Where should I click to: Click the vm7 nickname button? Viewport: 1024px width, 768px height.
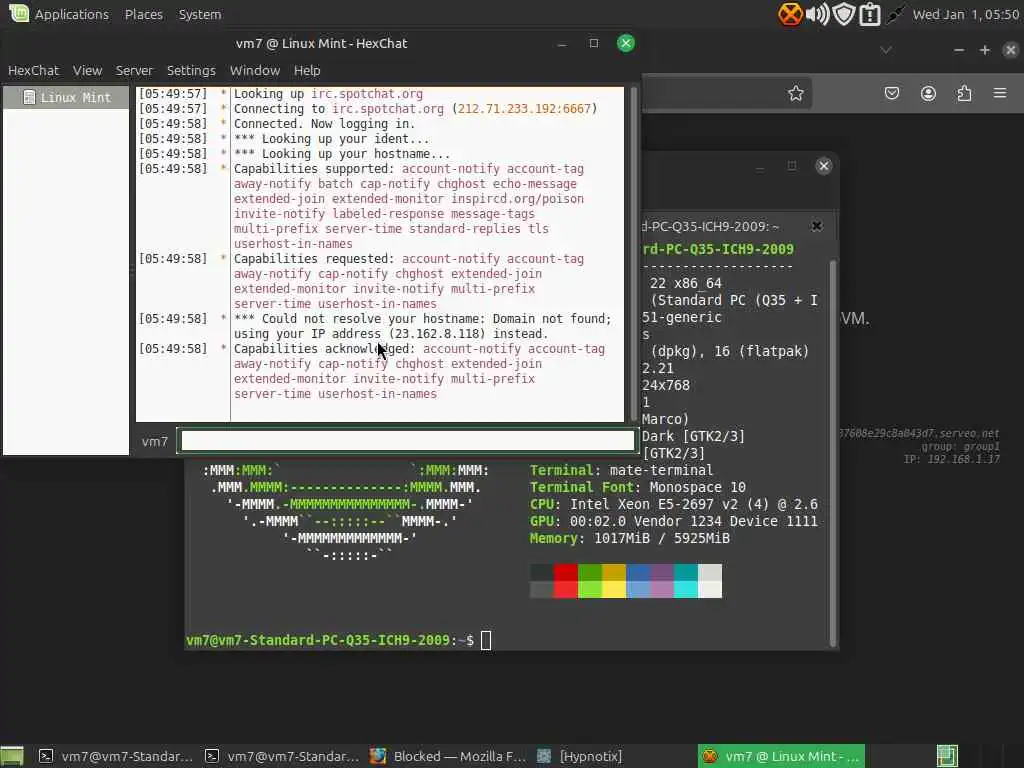tap(155, 441)
